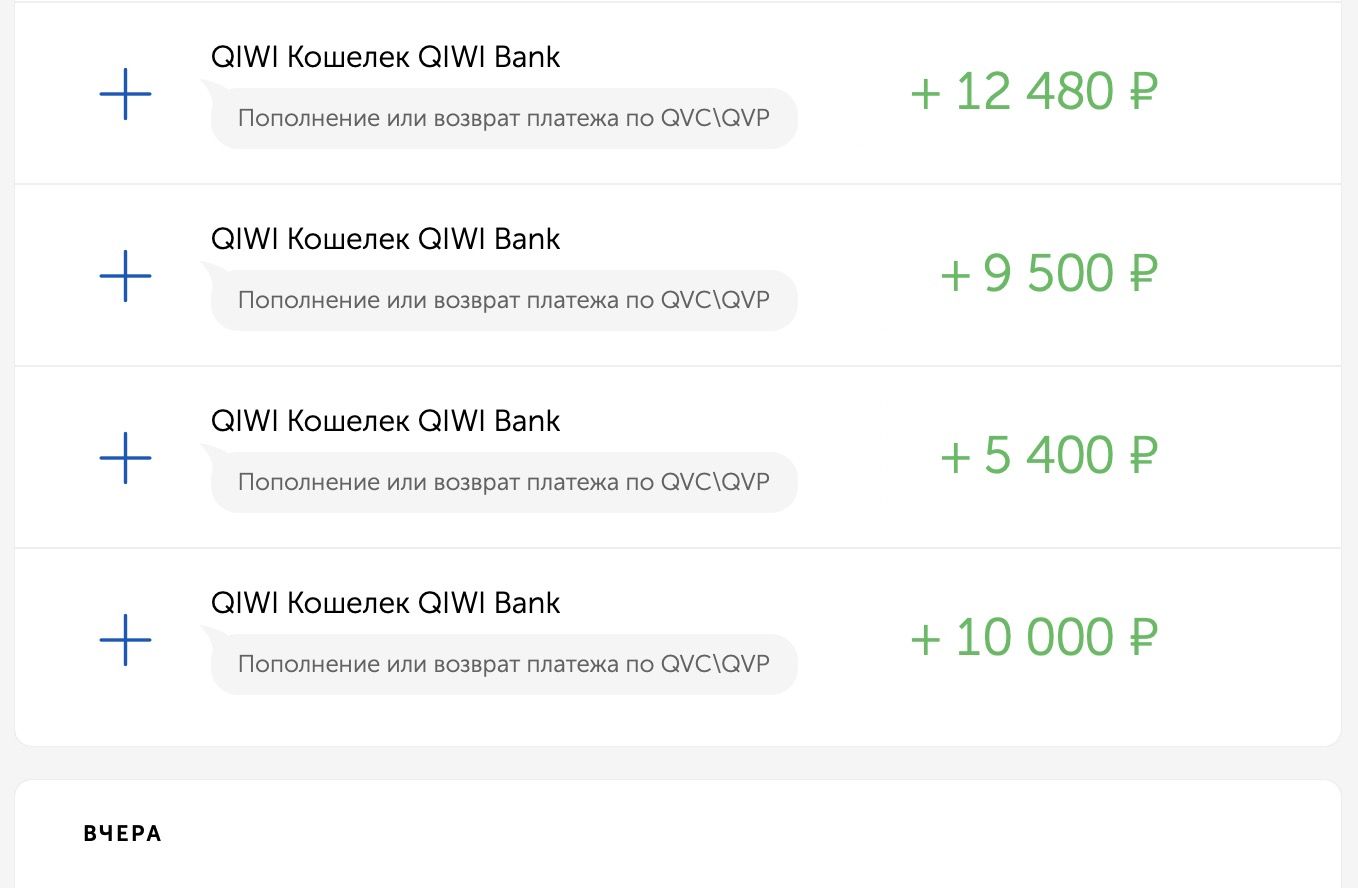Select the + 10 000 ₽ amount
The height and width of the screenshot is (888, 1358).
pos(1033,639)
